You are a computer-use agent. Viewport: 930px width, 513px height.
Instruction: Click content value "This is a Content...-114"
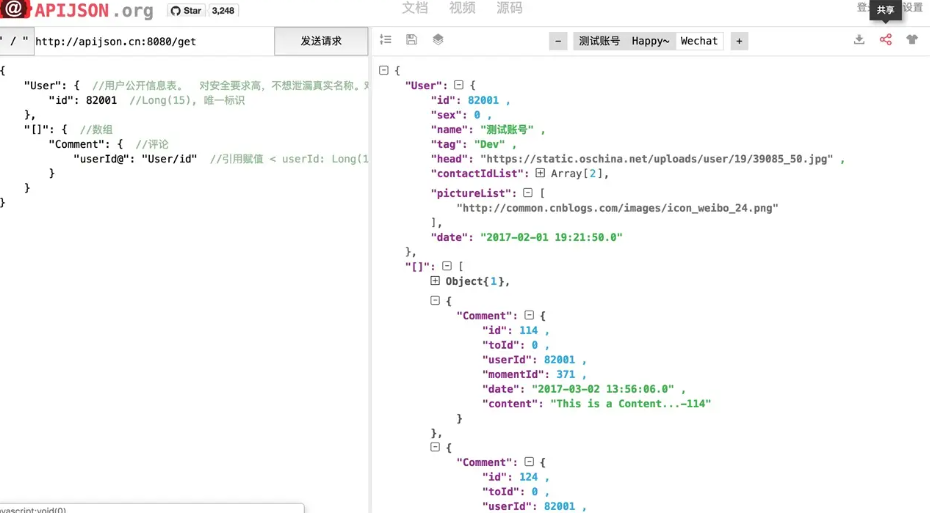pyautogui.click(x=630, y=404)
